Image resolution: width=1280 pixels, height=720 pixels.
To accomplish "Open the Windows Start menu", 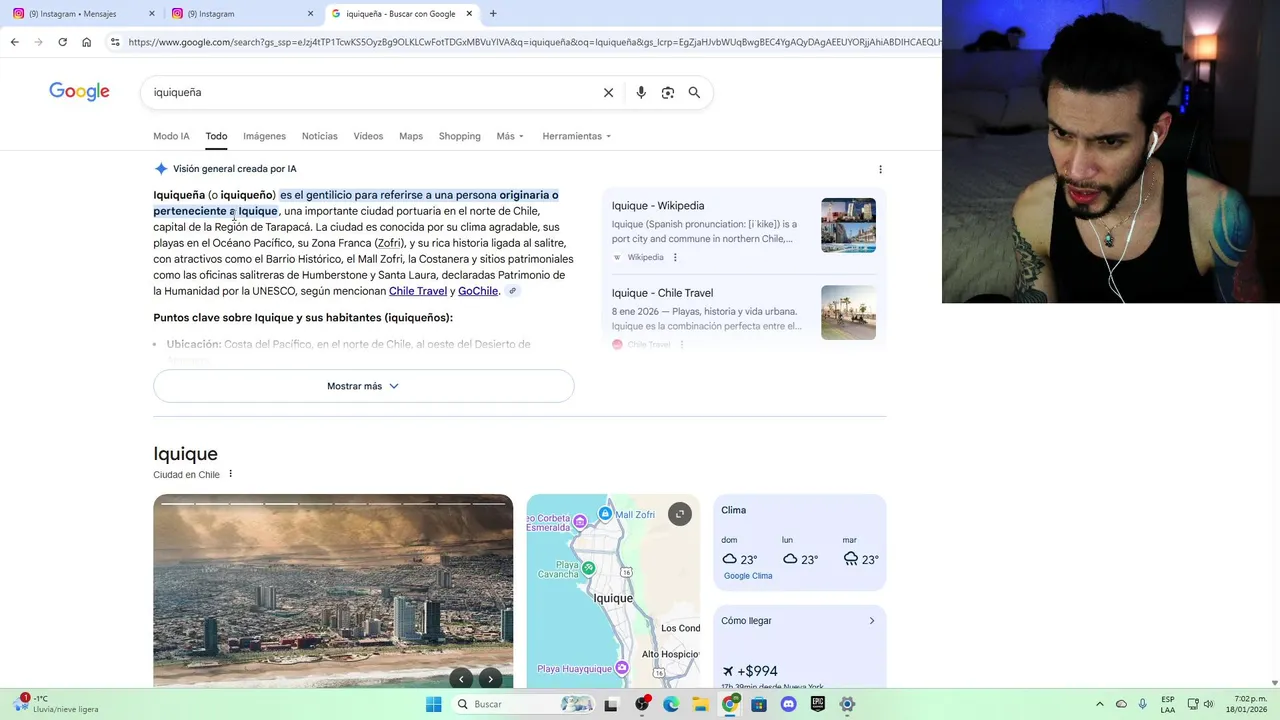I will (433, 704).
